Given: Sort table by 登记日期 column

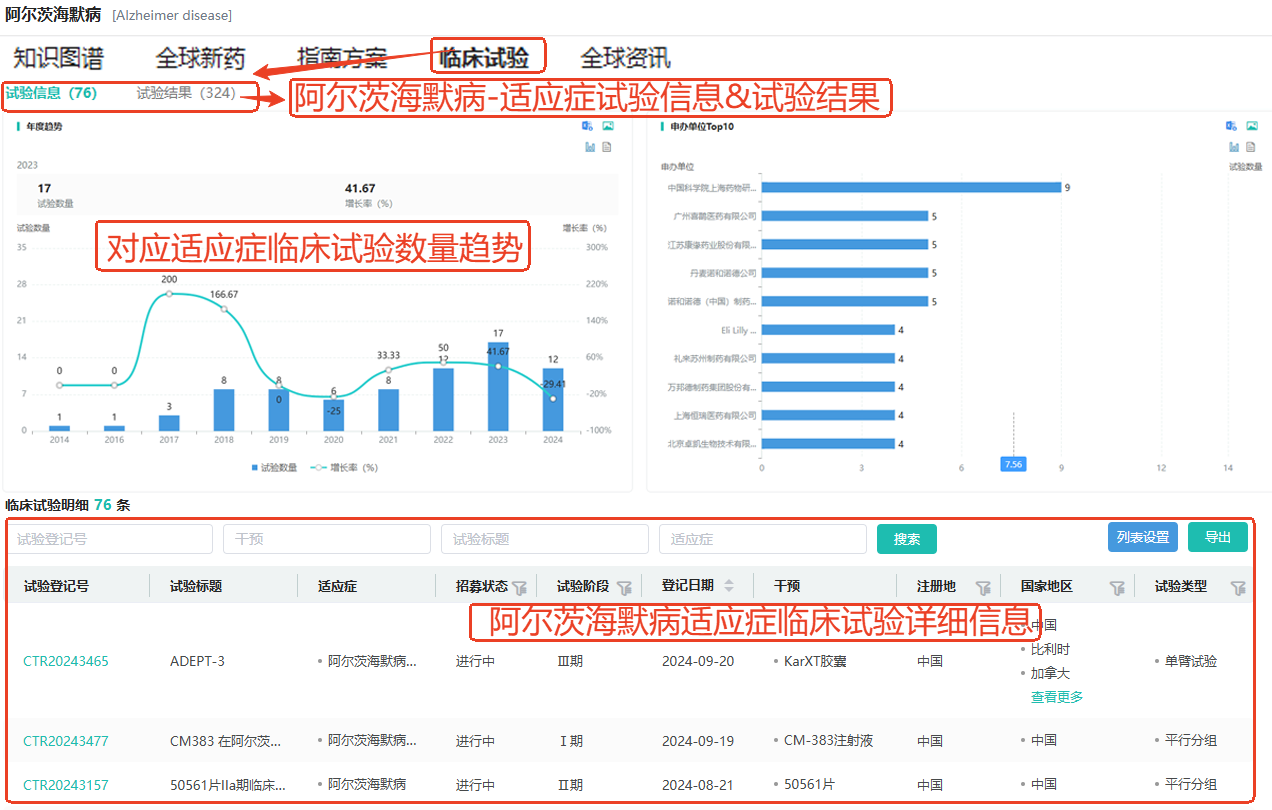Looking at the screenshot, I should [729, 587].
